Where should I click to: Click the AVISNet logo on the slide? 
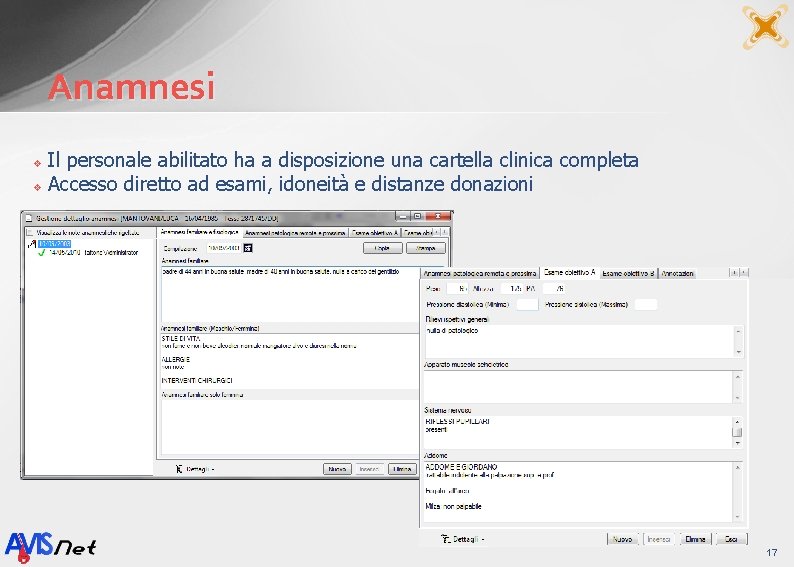point(51,547)
